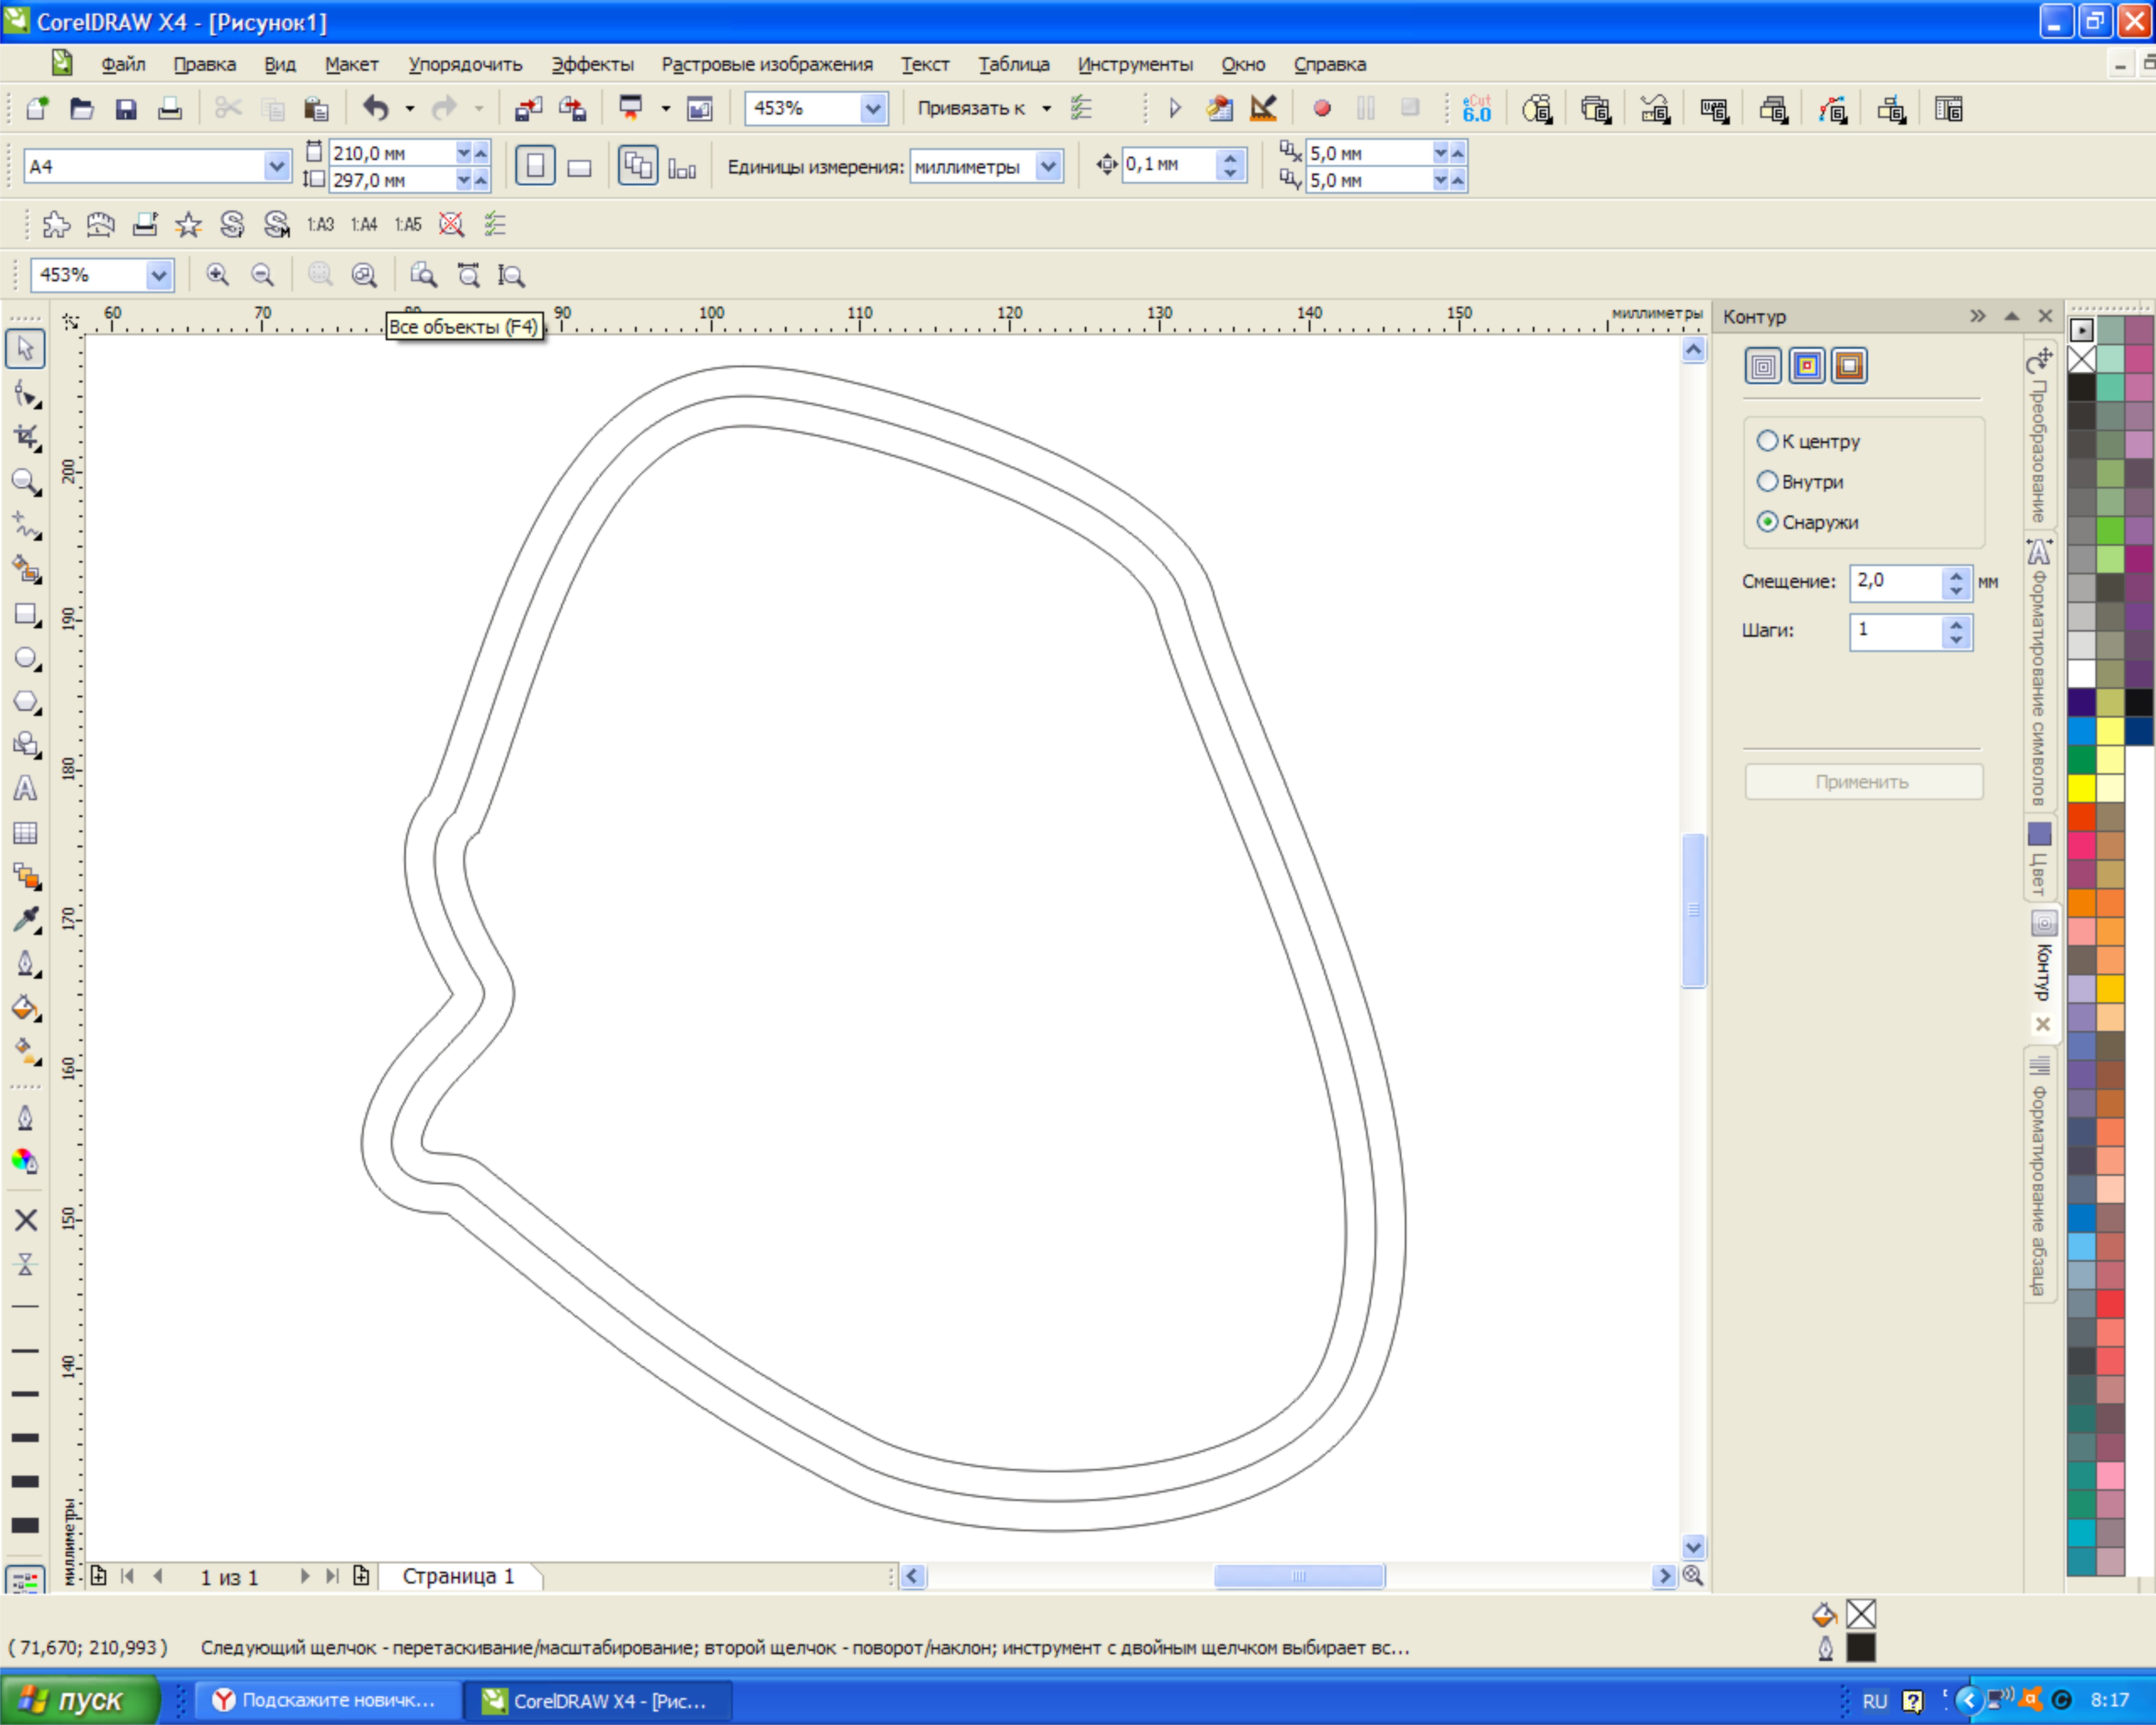Undo the last action
The image size is (2156, 1725).
pos(375,108)
